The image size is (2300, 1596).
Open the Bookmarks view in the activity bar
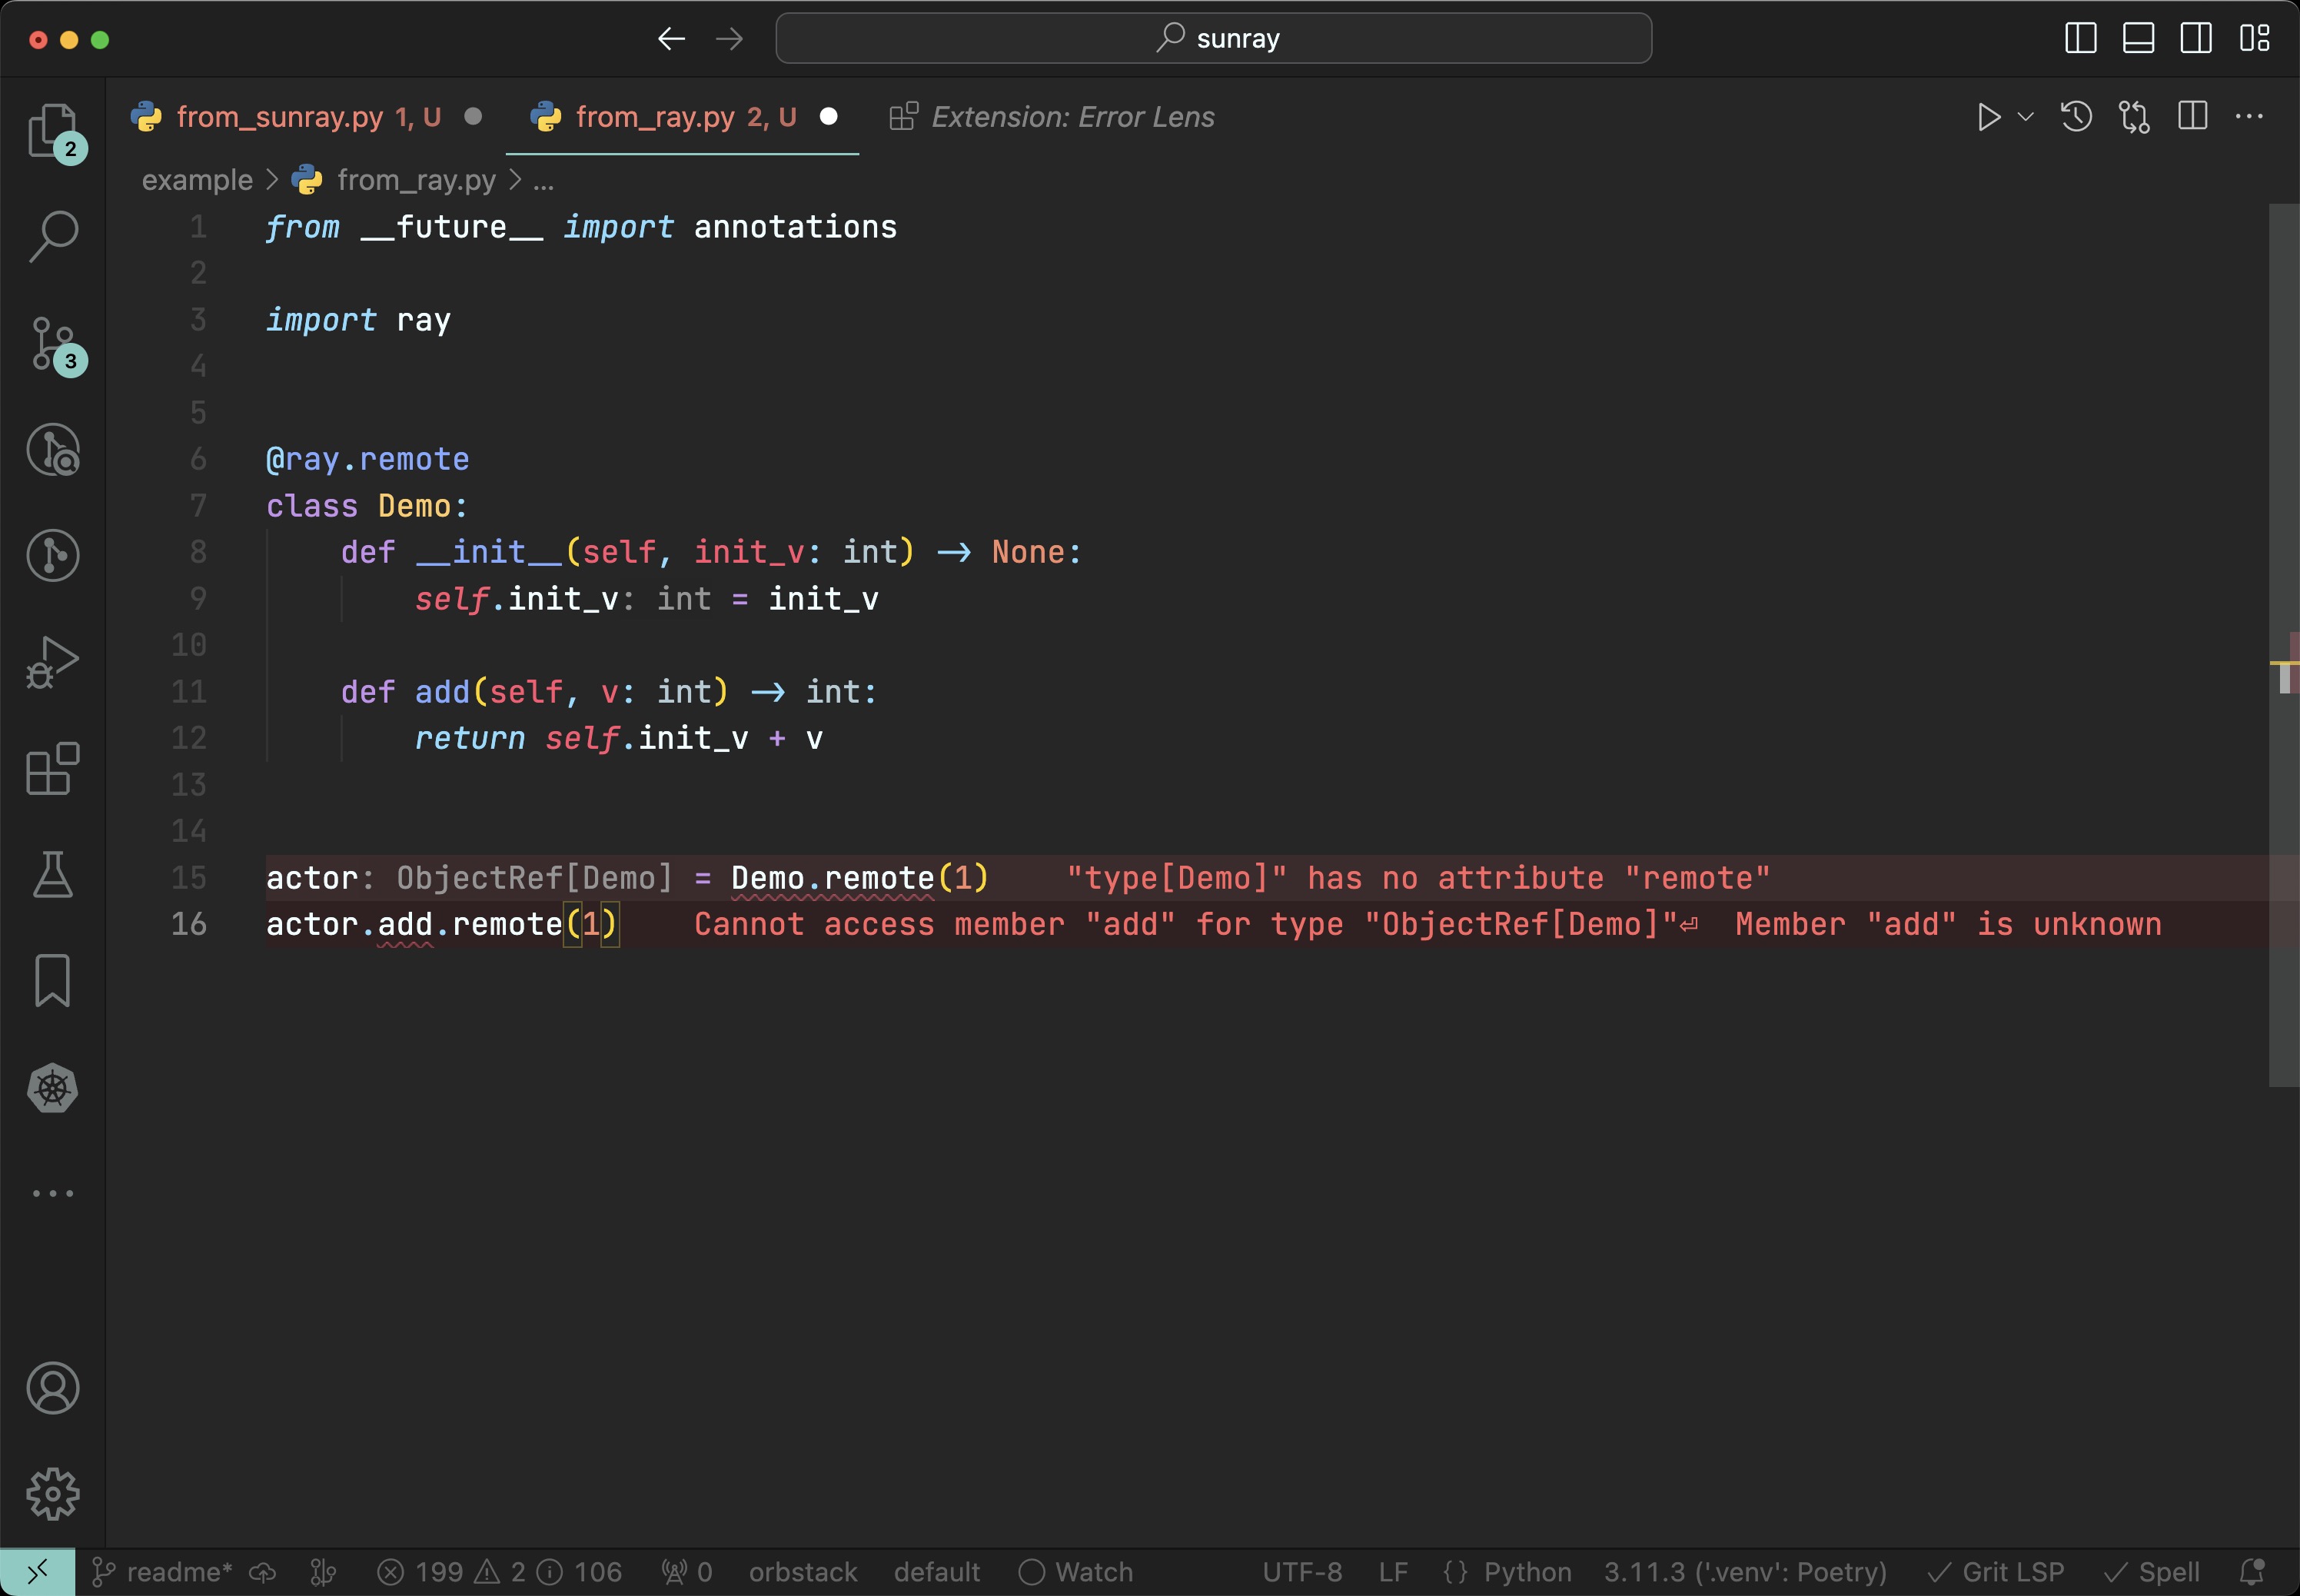(52, 981)
